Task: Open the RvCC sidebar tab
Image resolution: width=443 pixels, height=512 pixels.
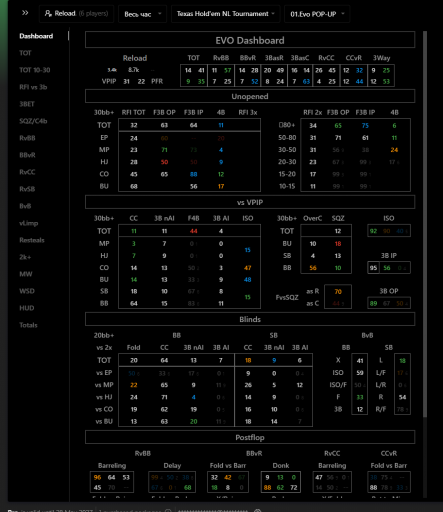Action: [x=27, y=172]
